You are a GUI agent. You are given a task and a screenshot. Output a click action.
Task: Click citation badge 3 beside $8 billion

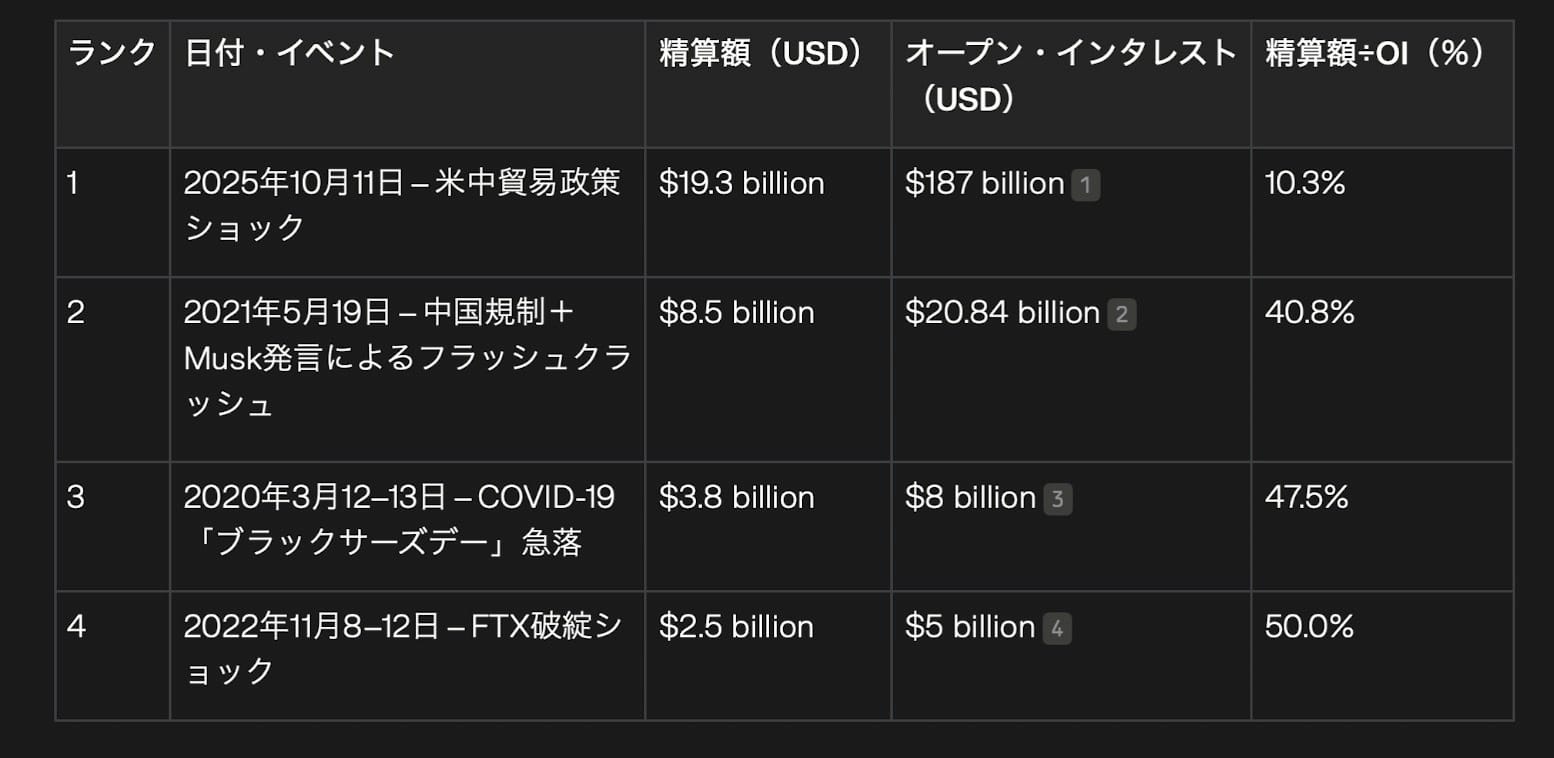[1057, 499]
